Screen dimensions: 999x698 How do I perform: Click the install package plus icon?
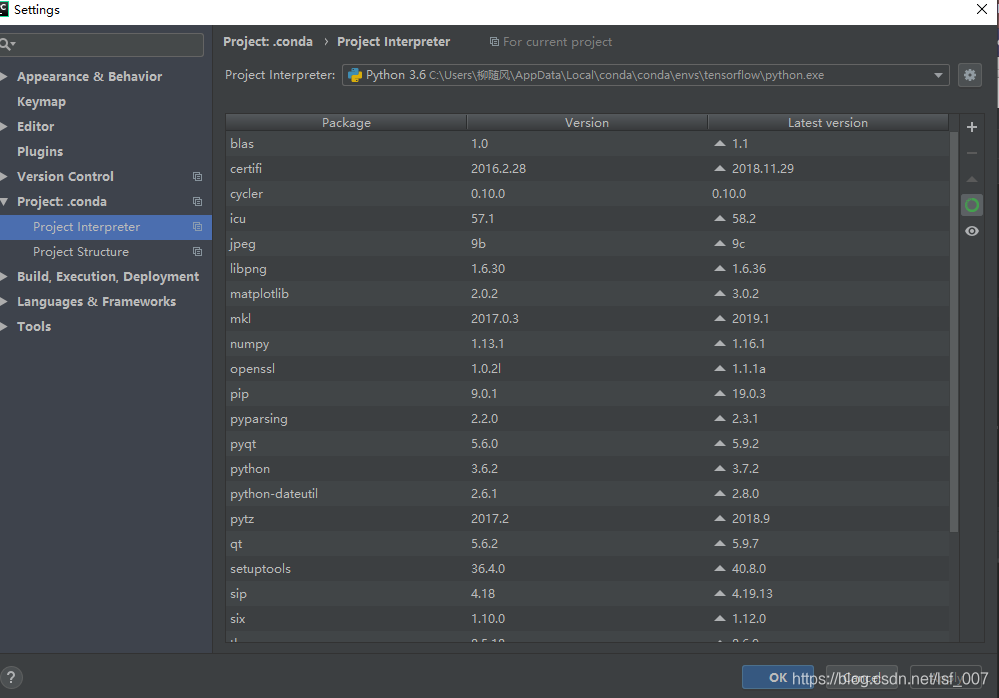pyautogui.click(x=972, y=127)
